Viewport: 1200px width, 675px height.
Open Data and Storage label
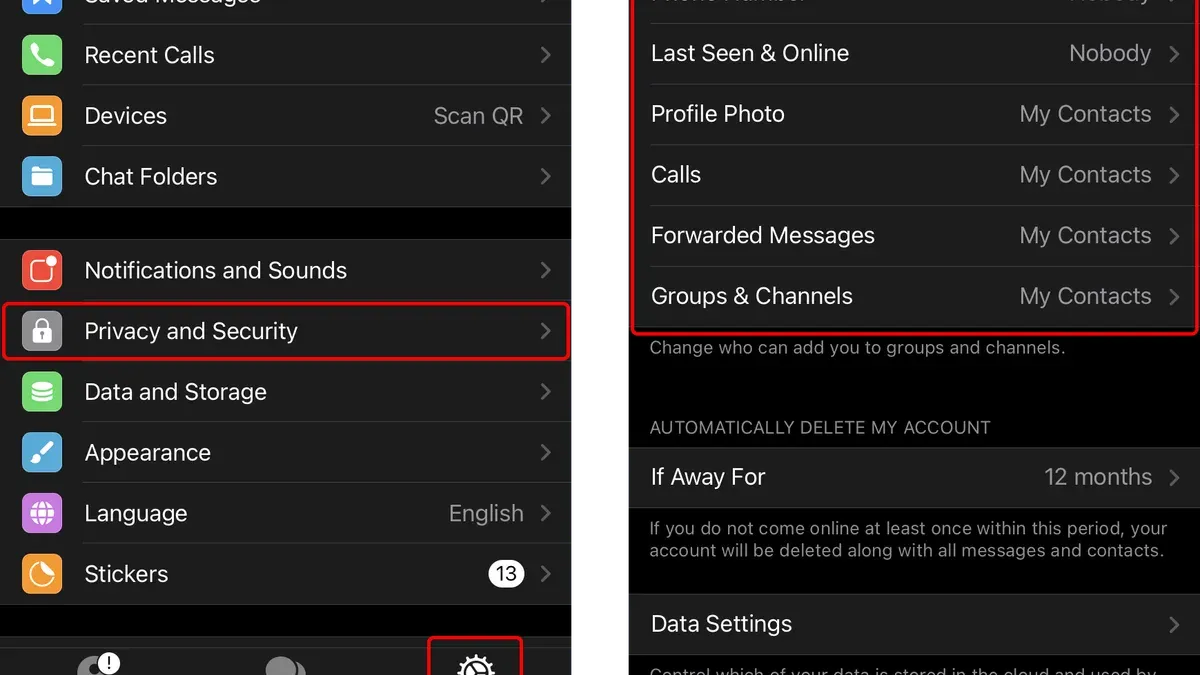click(x=176, y=392)
